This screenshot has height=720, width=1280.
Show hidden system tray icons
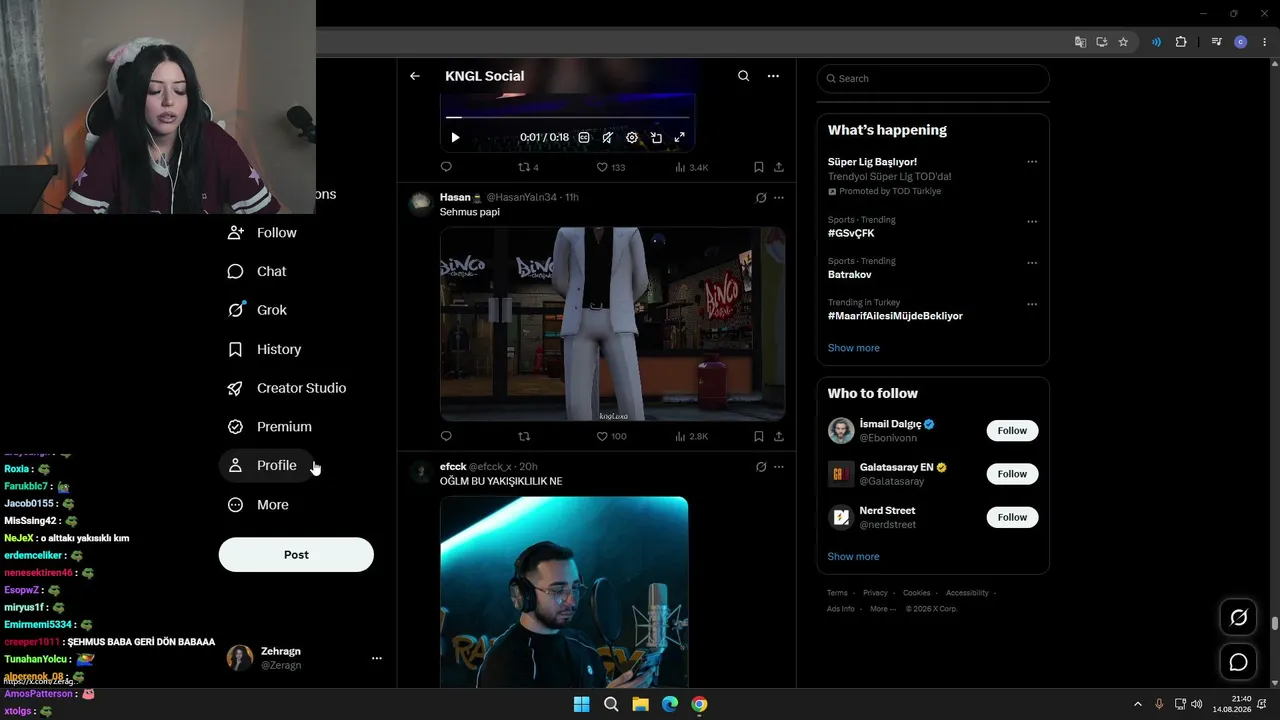click(x=1137, y=704)
